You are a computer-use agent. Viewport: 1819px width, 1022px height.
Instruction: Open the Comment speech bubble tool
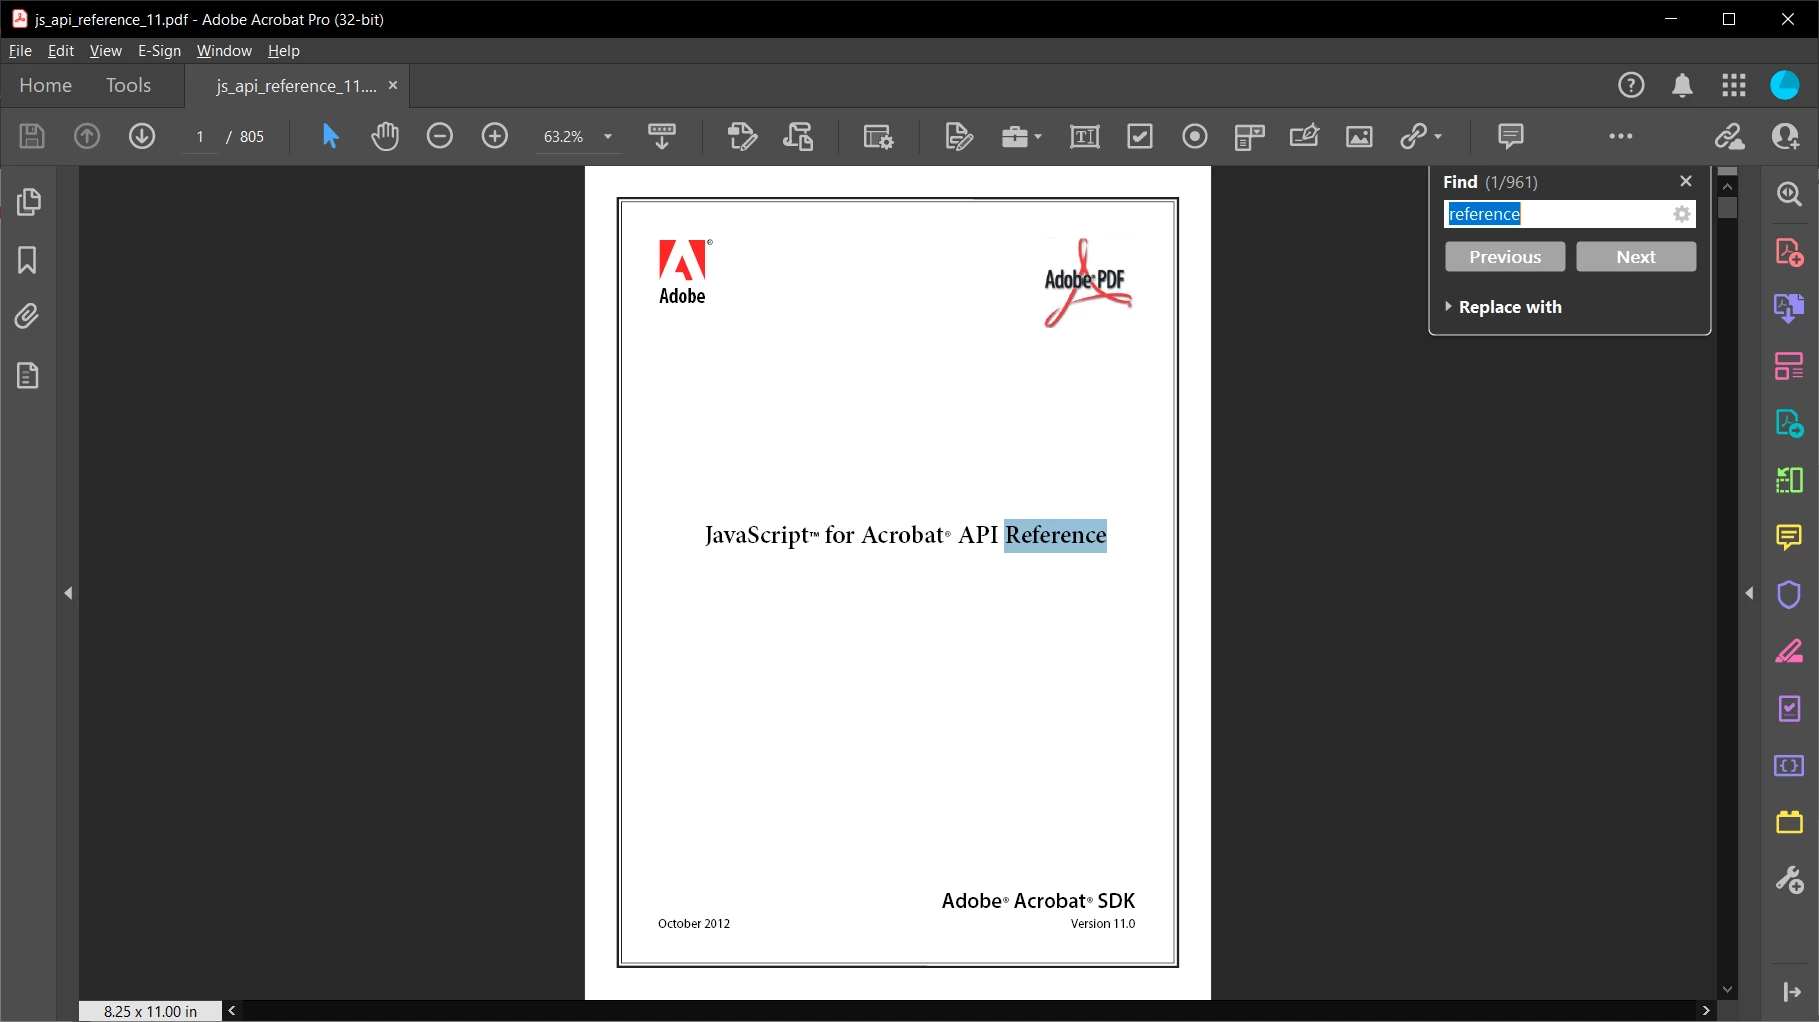(x=1511, y=136)
